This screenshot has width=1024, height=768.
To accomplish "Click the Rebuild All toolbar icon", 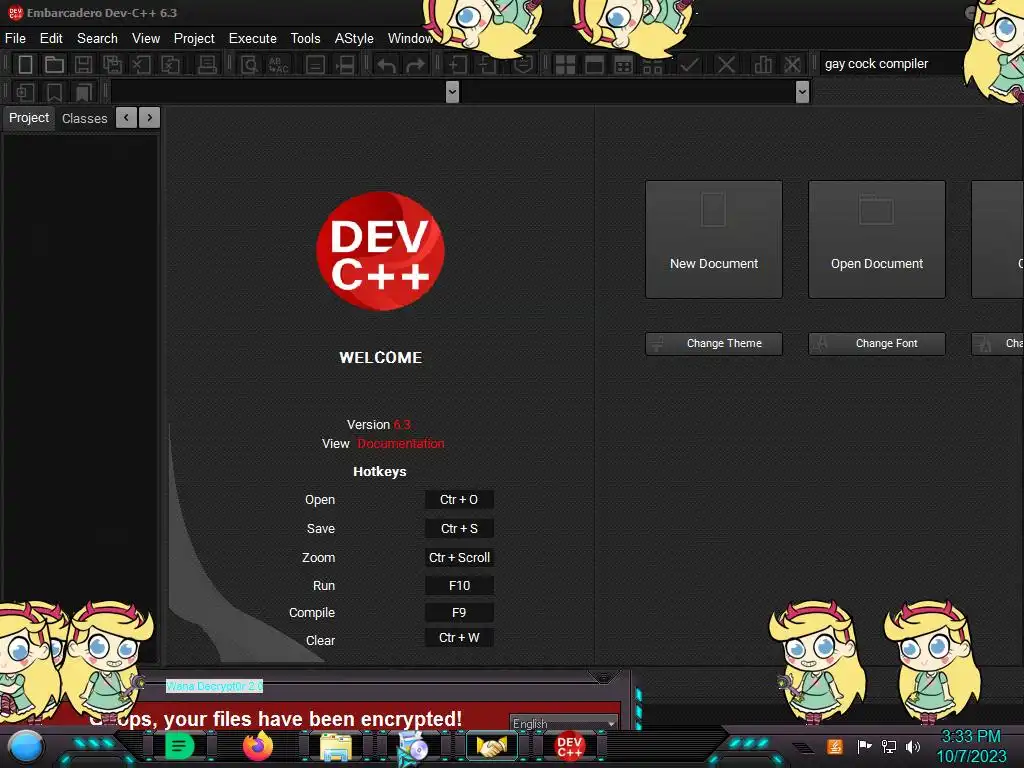I will [x=652, y=65].
